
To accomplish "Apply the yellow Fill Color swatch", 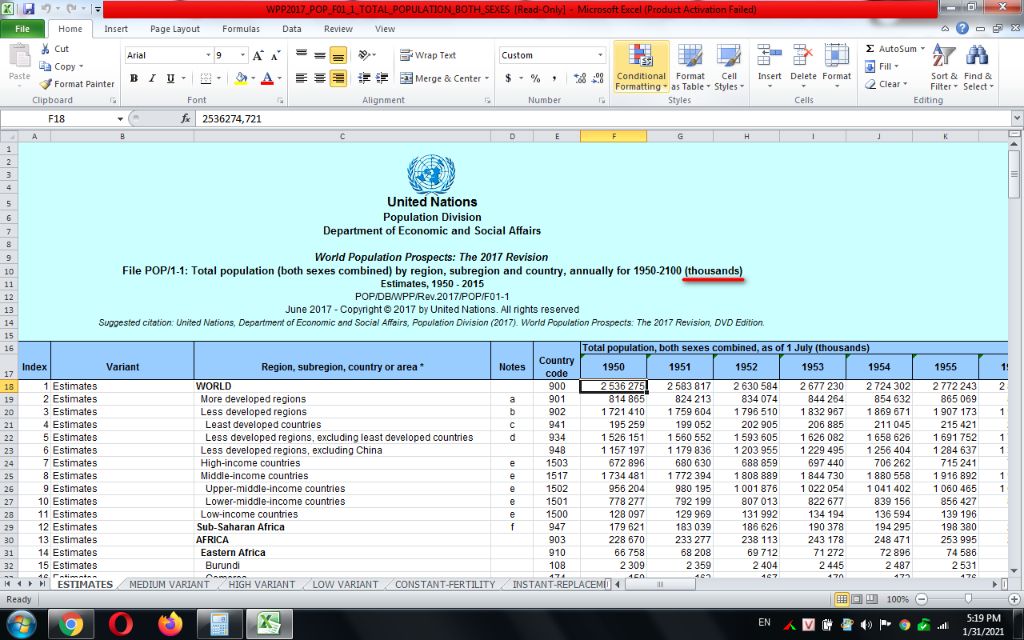I will [x=240, y=78].
